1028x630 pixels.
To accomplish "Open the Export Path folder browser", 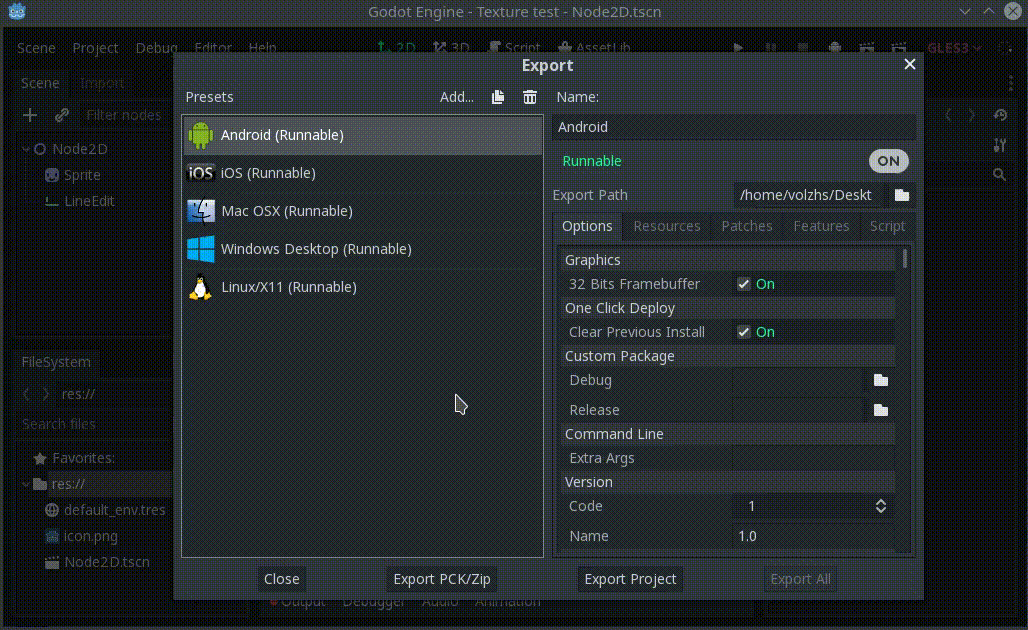I will tap(900, 195).
